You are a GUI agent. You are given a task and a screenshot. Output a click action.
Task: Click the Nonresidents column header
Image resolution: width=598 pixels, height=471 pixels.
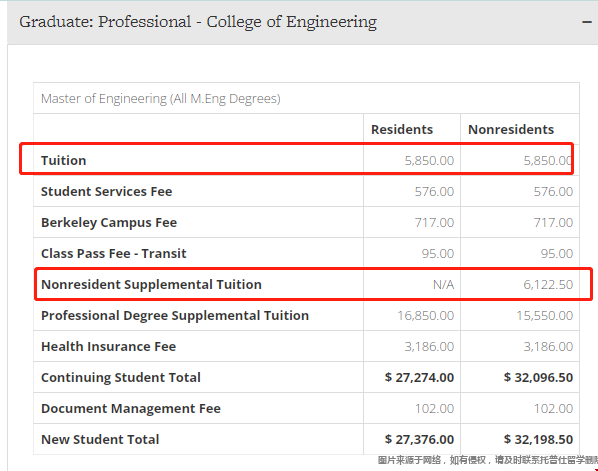(x=511, y=129)
